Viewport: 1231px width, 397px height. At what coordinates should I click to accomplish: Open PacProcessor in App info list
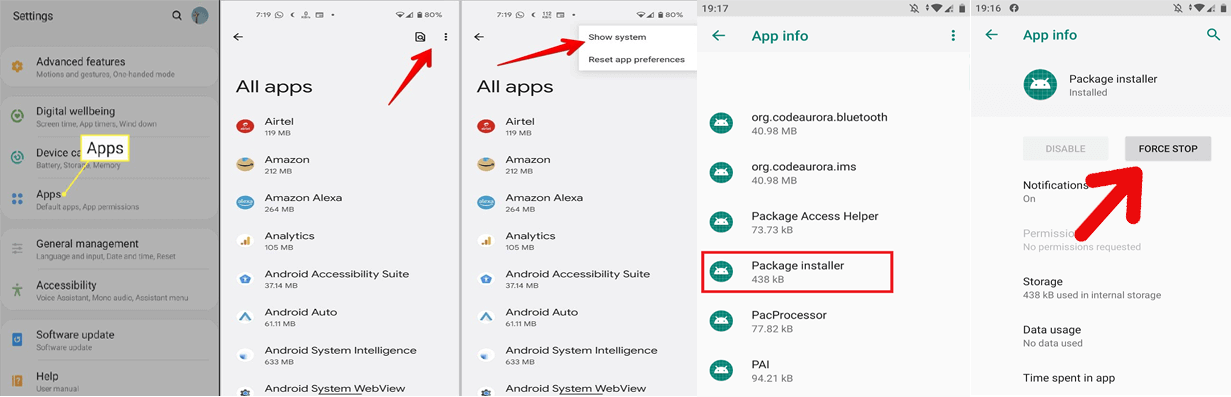[833, 321]
